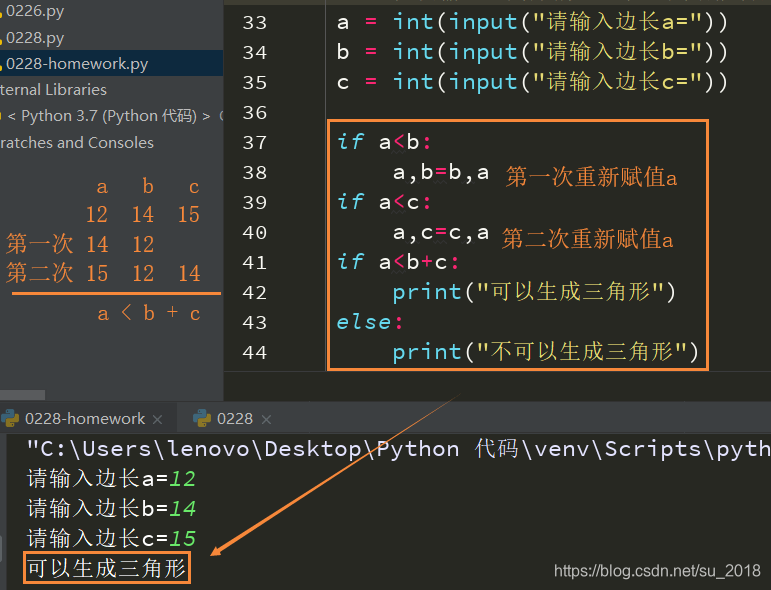771x590 pixels.
Task: Click line number 36 in gutter
Action: click(255, 113)
